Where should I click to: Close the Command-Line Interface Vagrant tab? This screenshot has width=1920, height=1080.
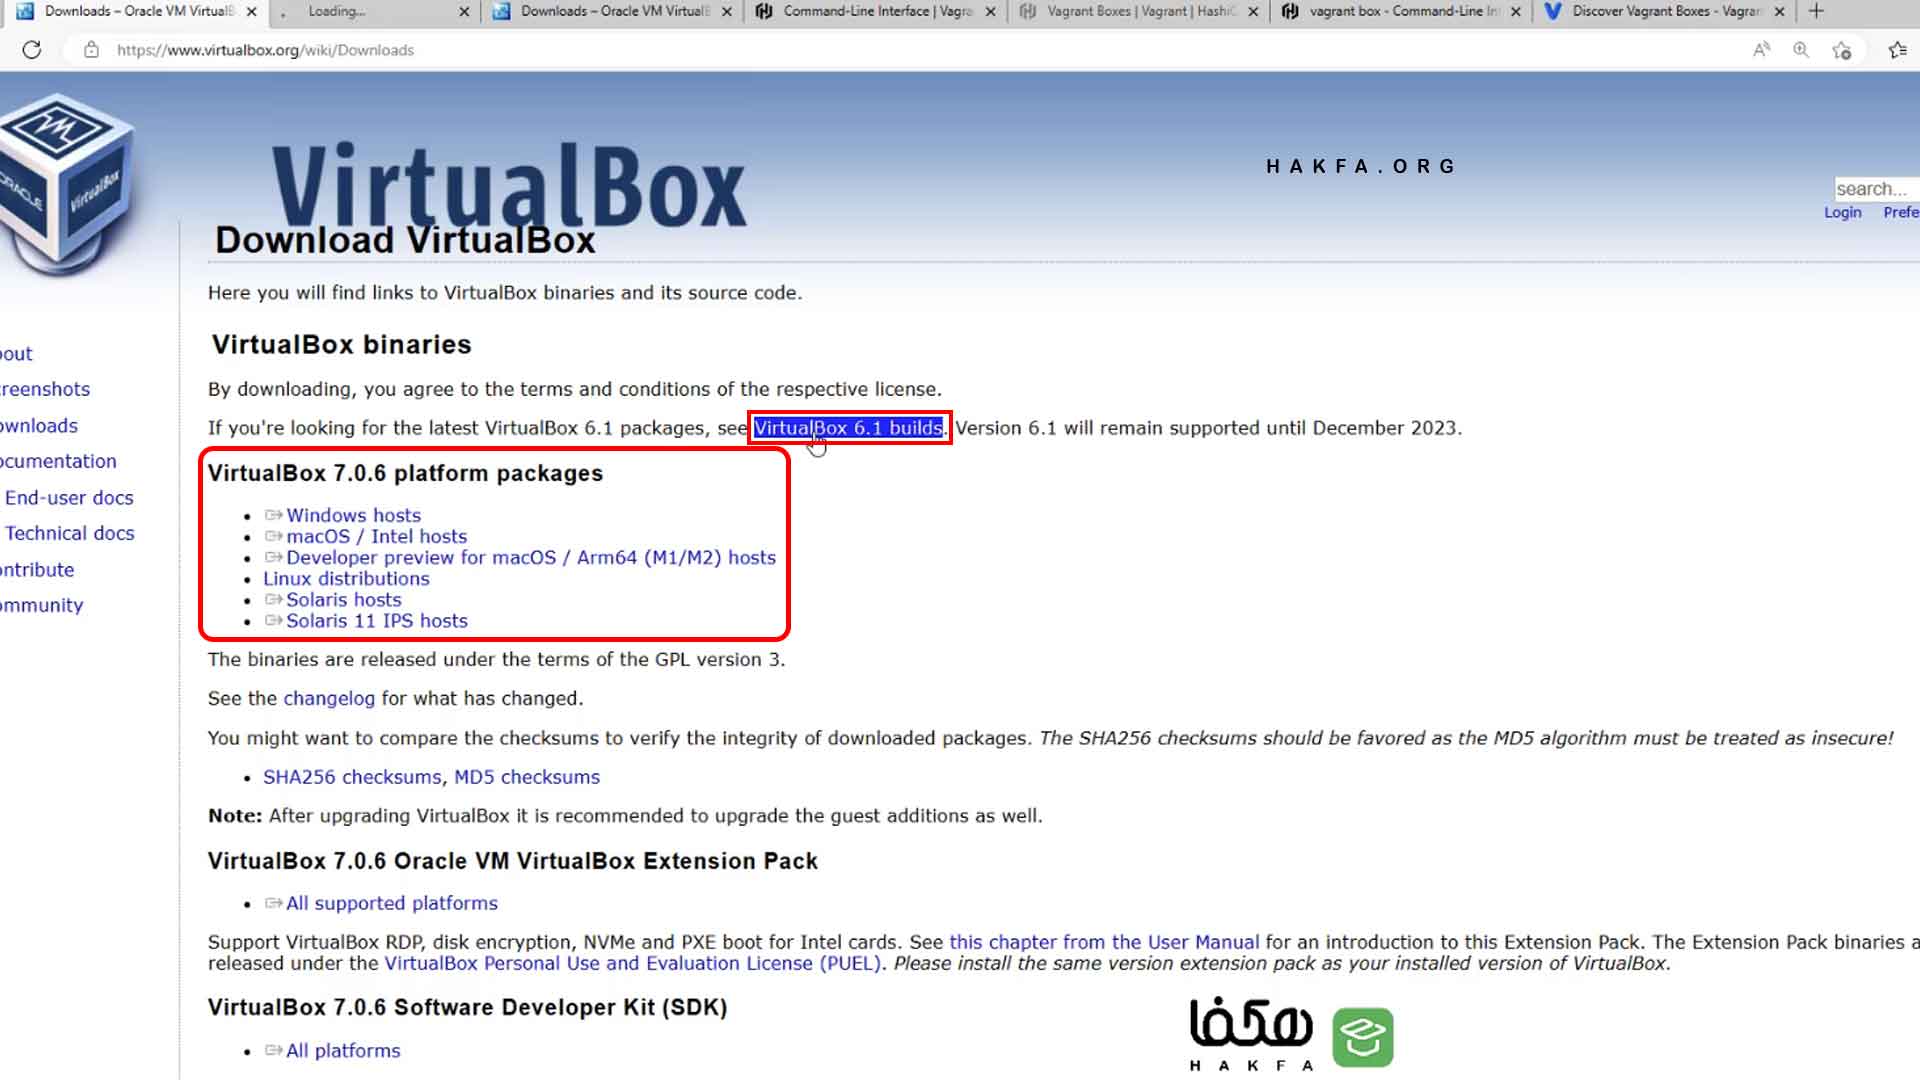point(990,11)
